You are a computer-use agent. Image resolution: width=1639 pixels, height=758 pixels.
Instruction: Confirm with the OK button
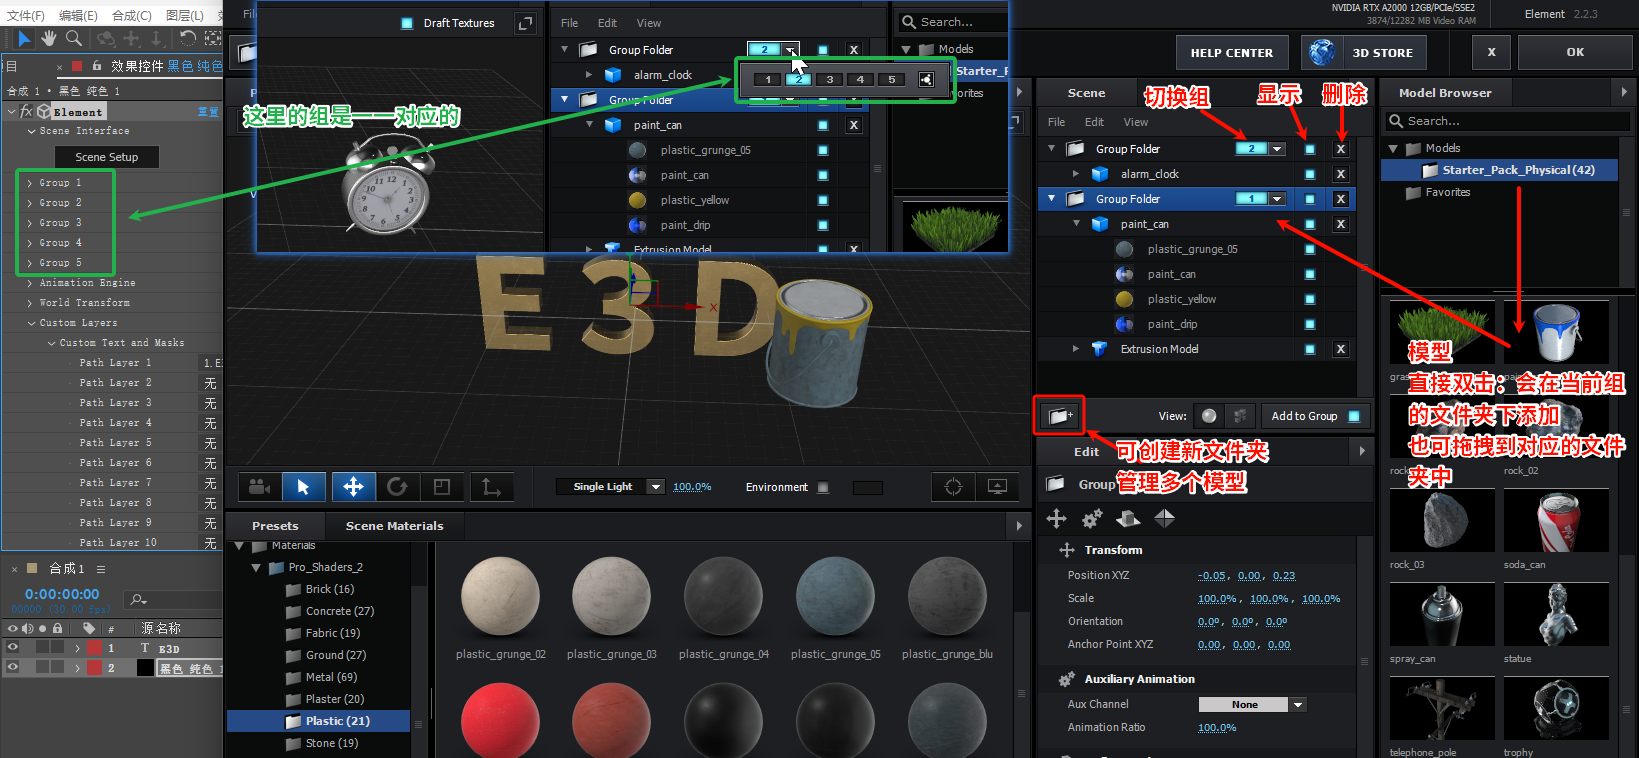(x=1575, y=53)
